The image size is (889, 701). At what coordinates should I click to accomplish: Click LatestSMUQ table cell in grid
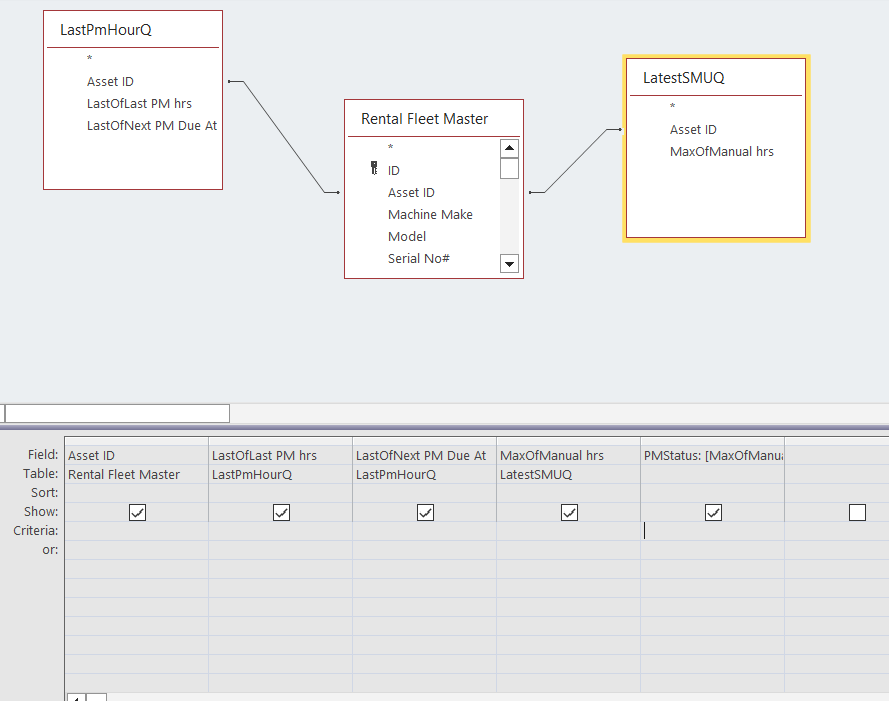click(x=569, y=474)
